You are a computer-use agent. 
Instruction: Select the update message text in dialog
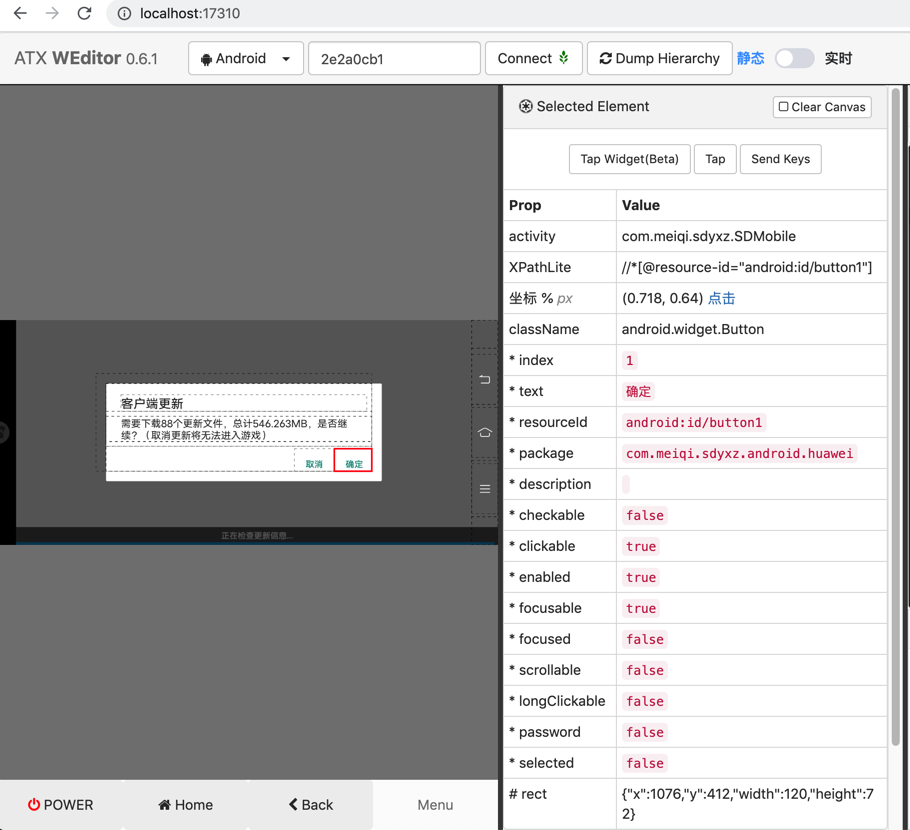click(x=234, y=430)
